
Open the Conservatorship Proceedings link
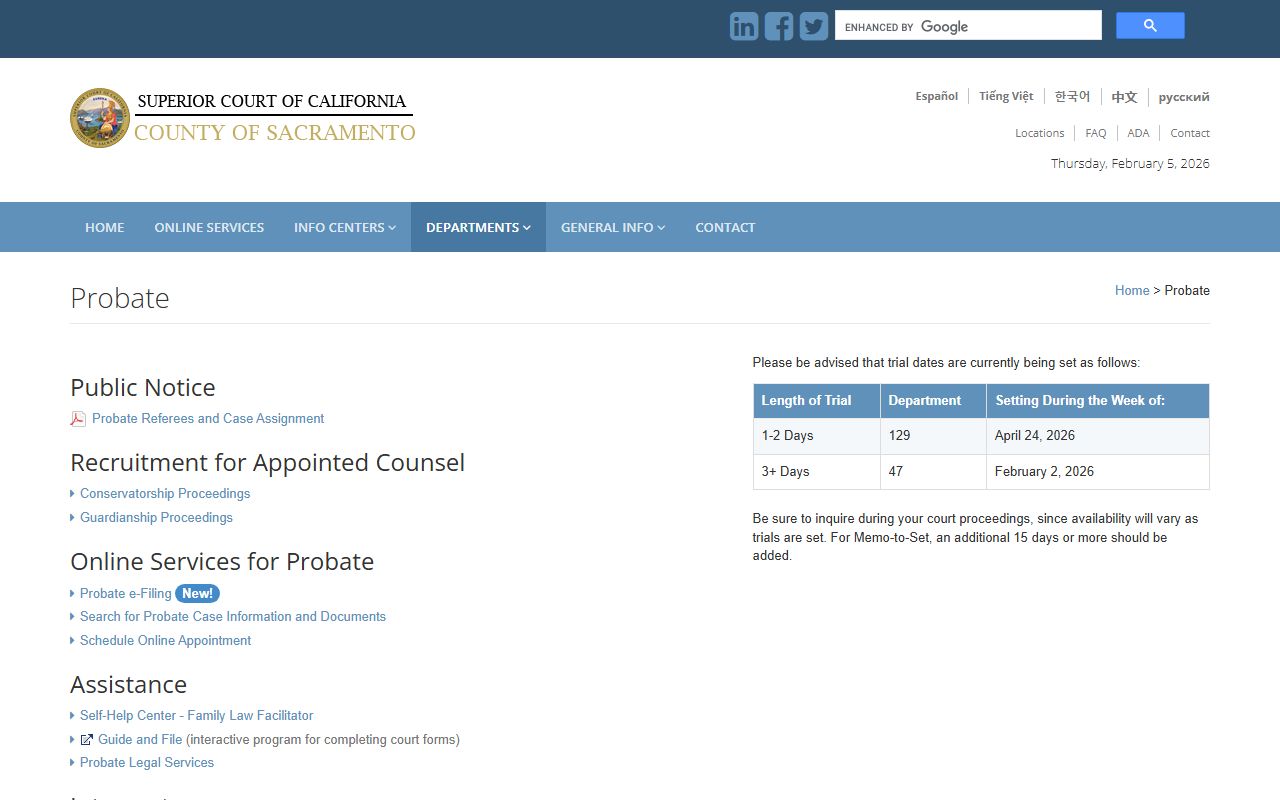(x=165, y=493)
